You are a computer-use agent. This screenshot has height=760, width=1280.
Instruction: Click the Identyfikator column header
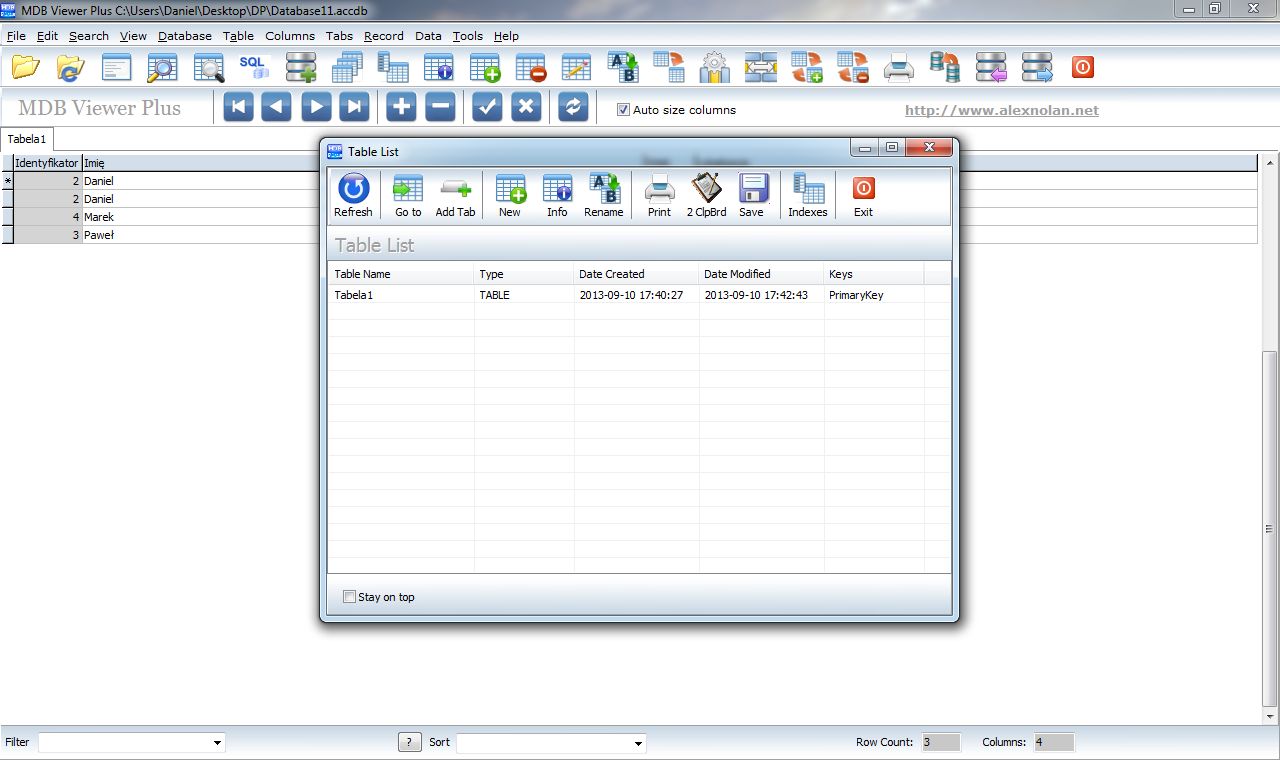coord(47,163)
